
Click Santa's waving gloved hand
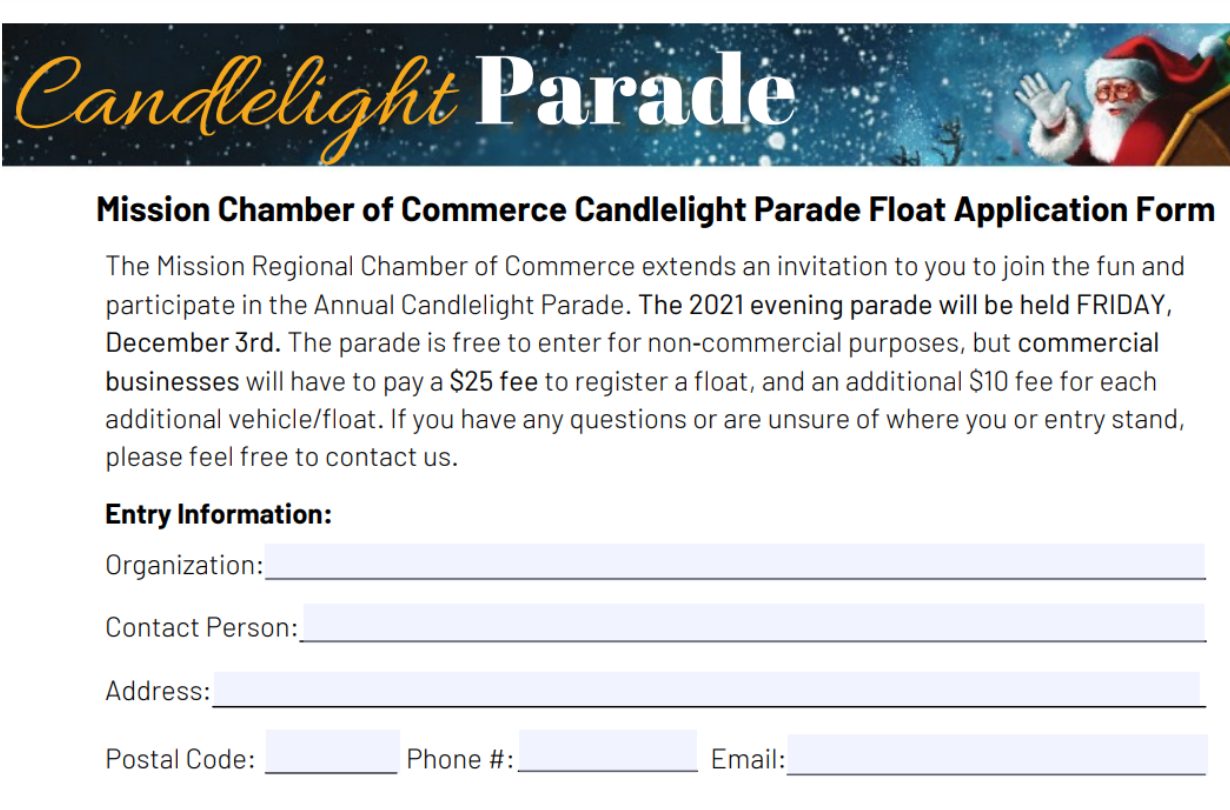tap(1042, 99)
